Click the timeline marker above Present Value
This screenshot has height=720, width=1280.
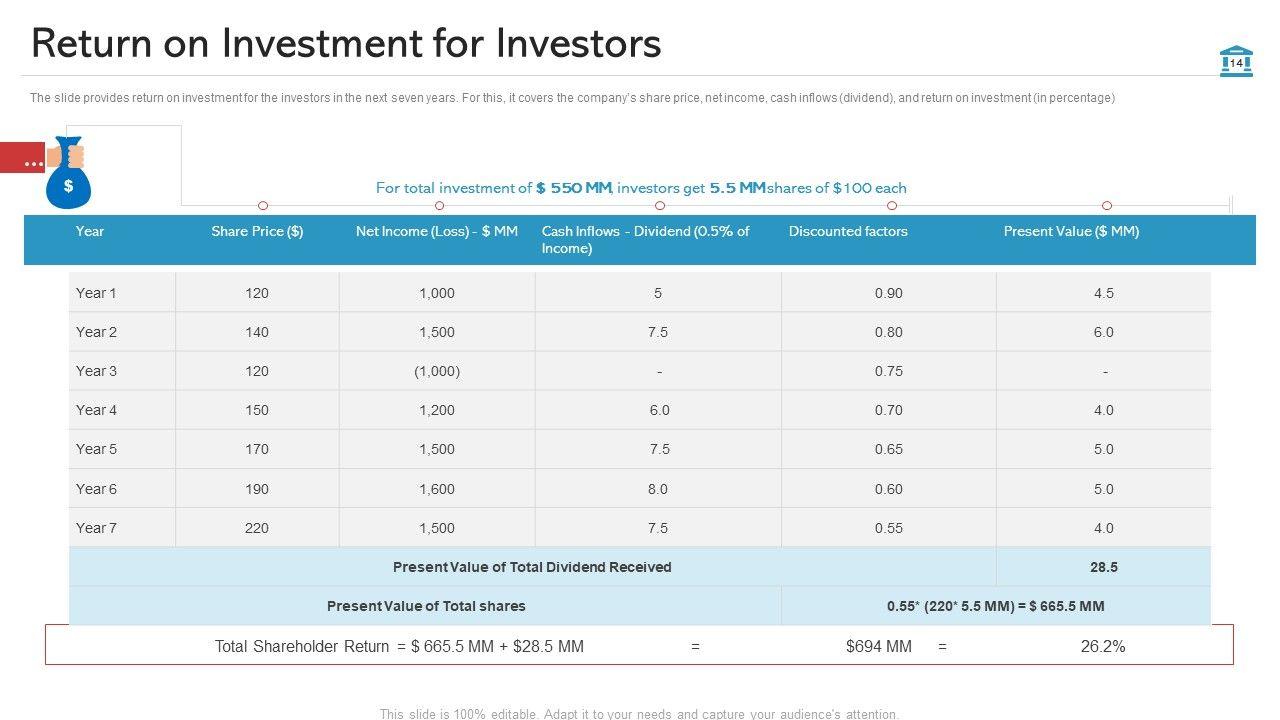[x=1107, y=206]
